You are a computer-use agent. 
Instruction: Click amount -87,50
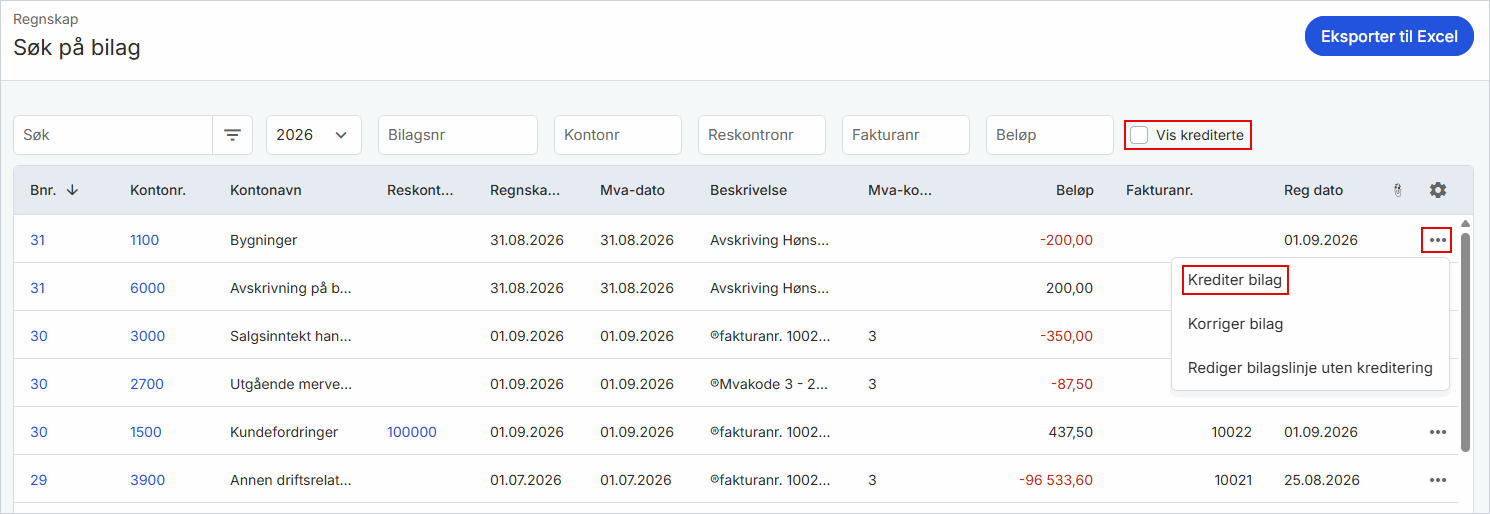coord(1072,384)
